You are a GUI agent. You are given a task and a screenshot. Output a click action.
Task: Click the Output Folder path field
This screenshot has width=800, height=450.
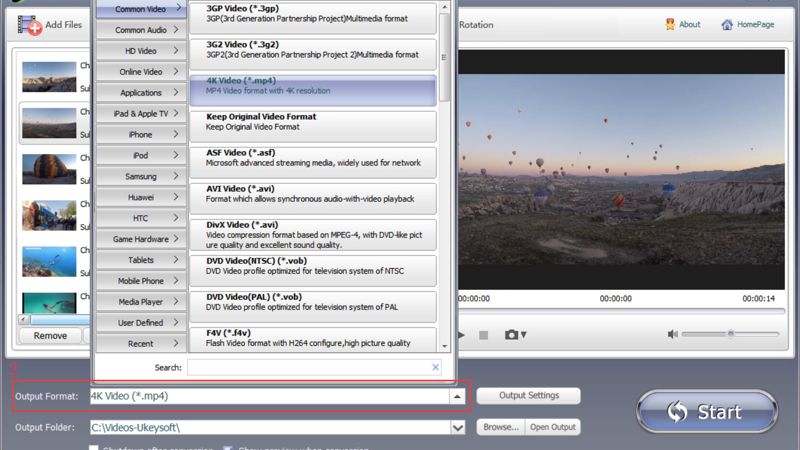tap(270, 427)
